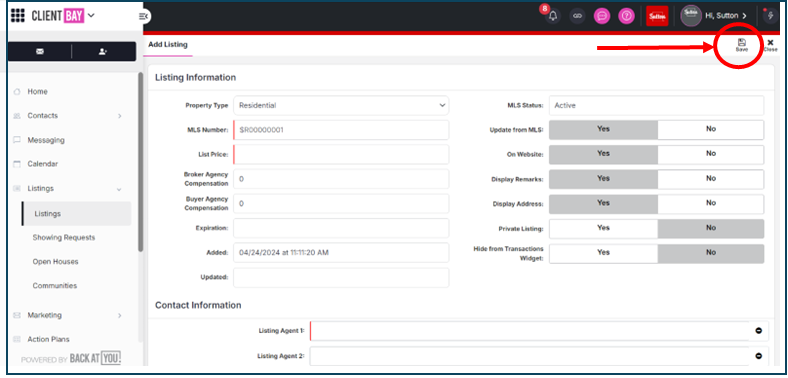
Task: Open the apps grid icon beside Client Bay
Action: click(18, 16)
